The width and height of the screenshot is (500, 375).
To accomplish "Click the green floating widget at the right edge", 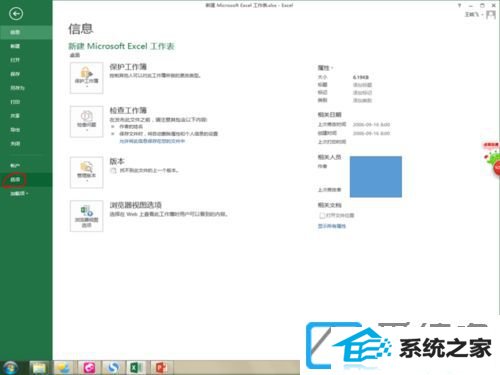I will tap(492, 159).
